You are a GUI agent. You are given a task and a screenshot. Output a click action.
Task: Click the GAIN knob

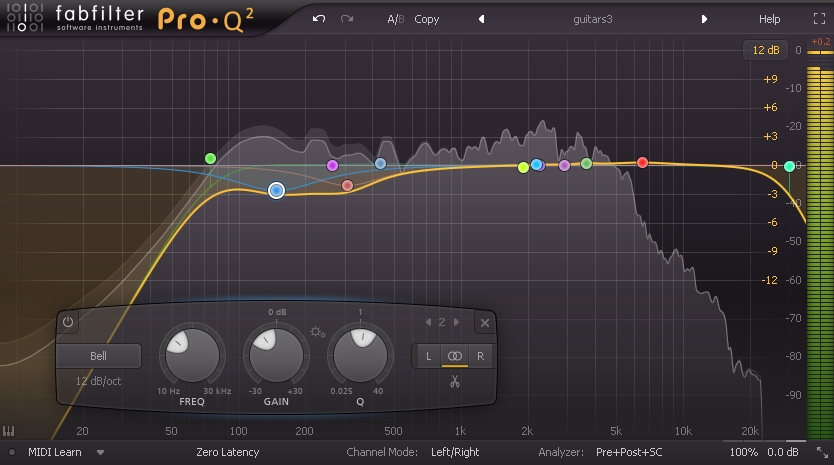[276, 355]
